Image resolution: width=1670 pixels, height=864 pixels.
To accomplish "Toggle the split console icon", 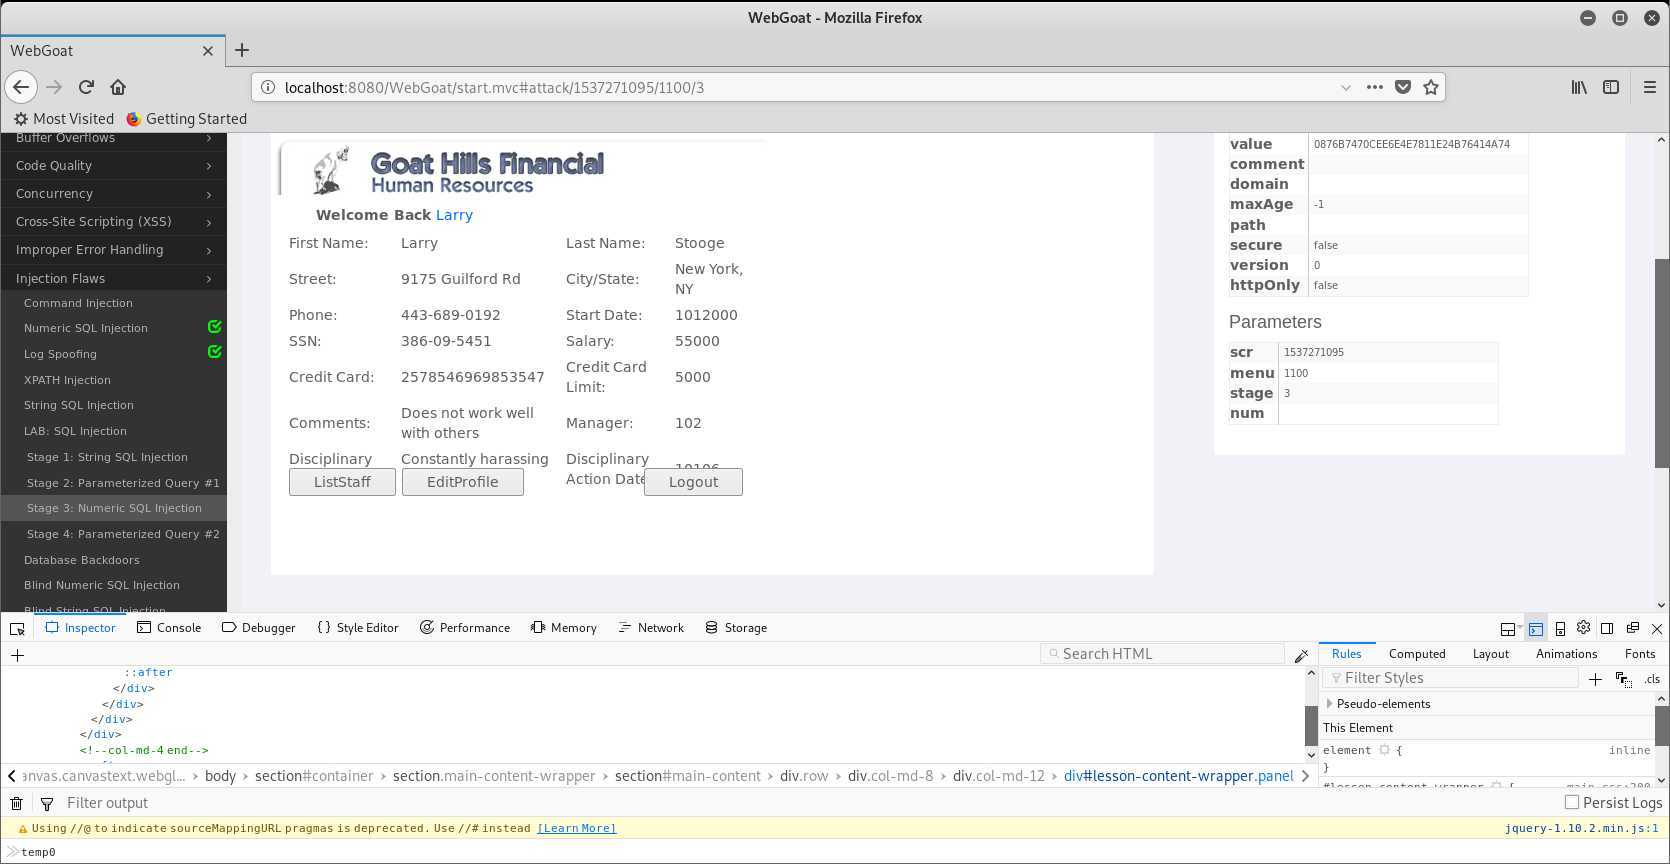I will (x=1535, y=629).
